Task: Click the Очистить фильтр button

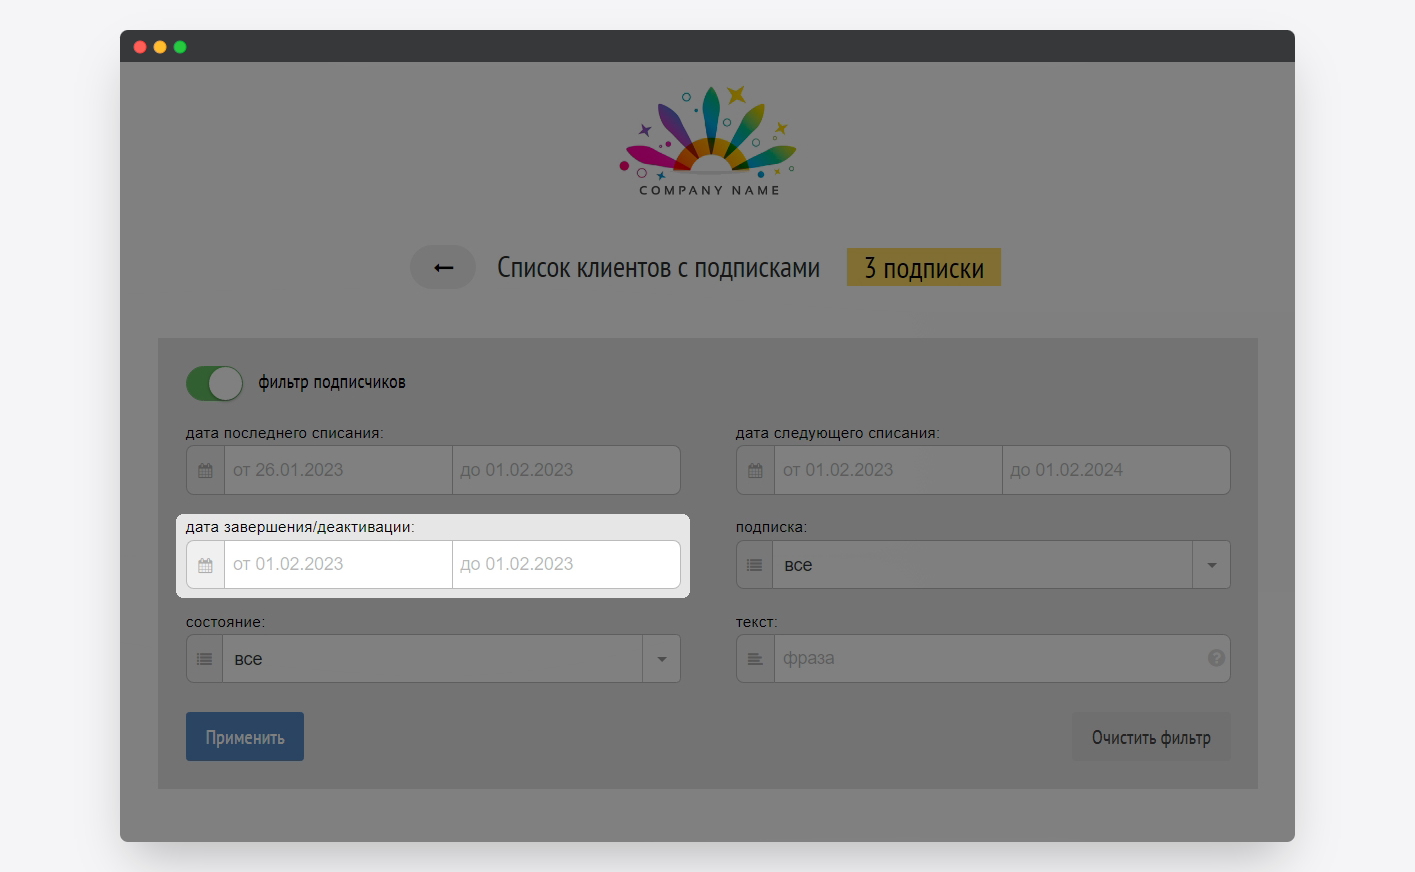Action: pos(1151,737)
